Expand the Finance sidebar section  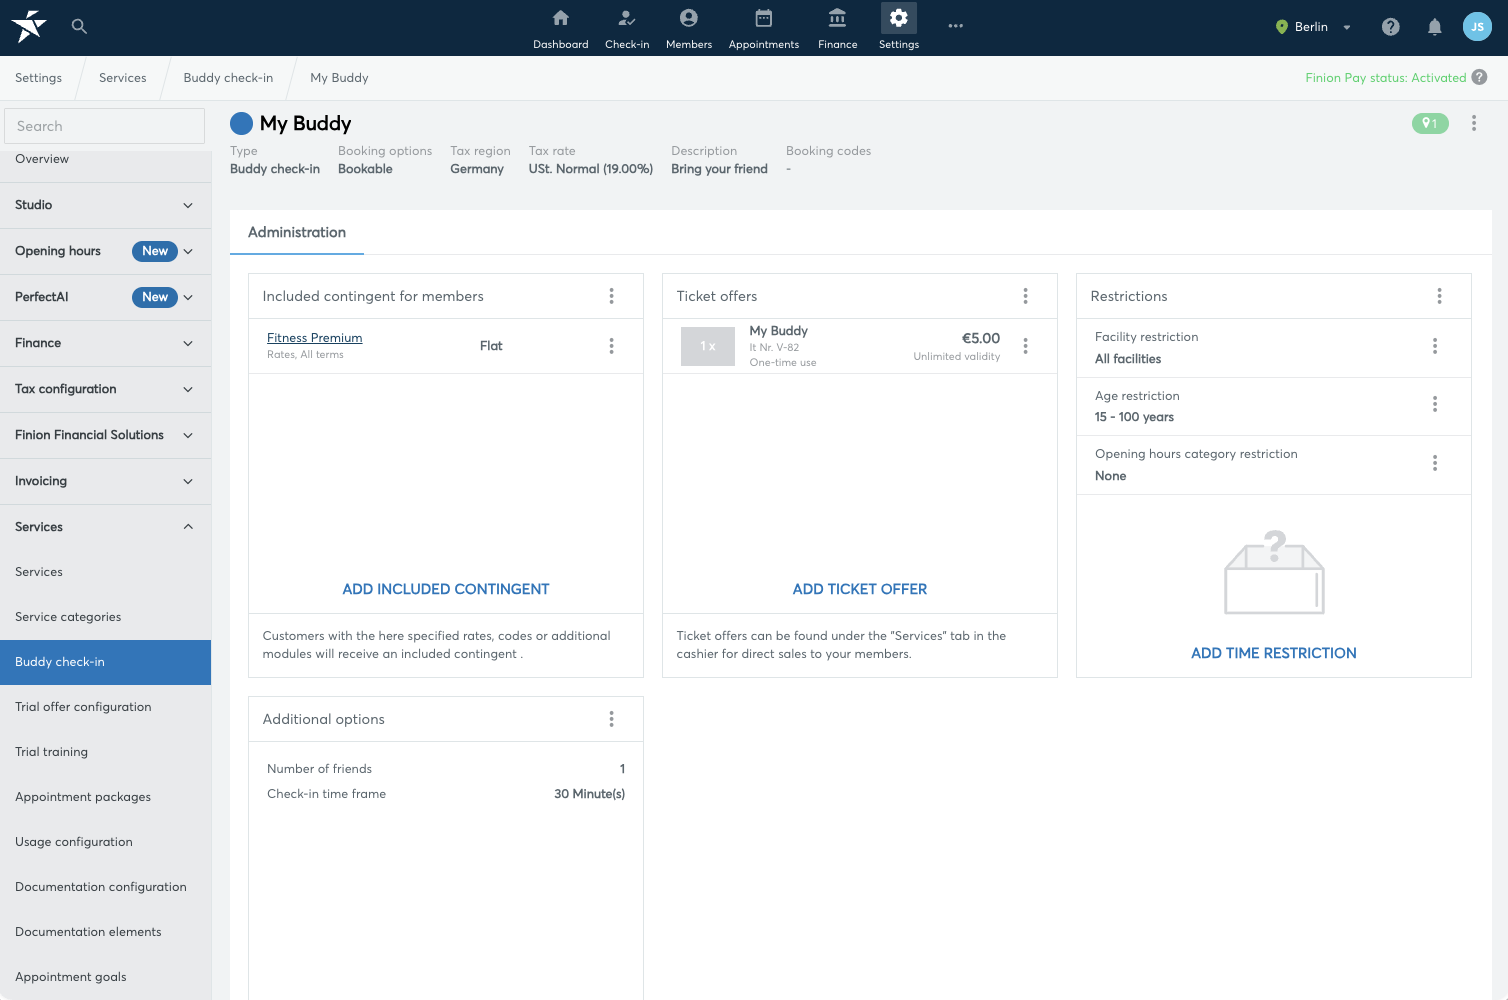click(105, 343)
